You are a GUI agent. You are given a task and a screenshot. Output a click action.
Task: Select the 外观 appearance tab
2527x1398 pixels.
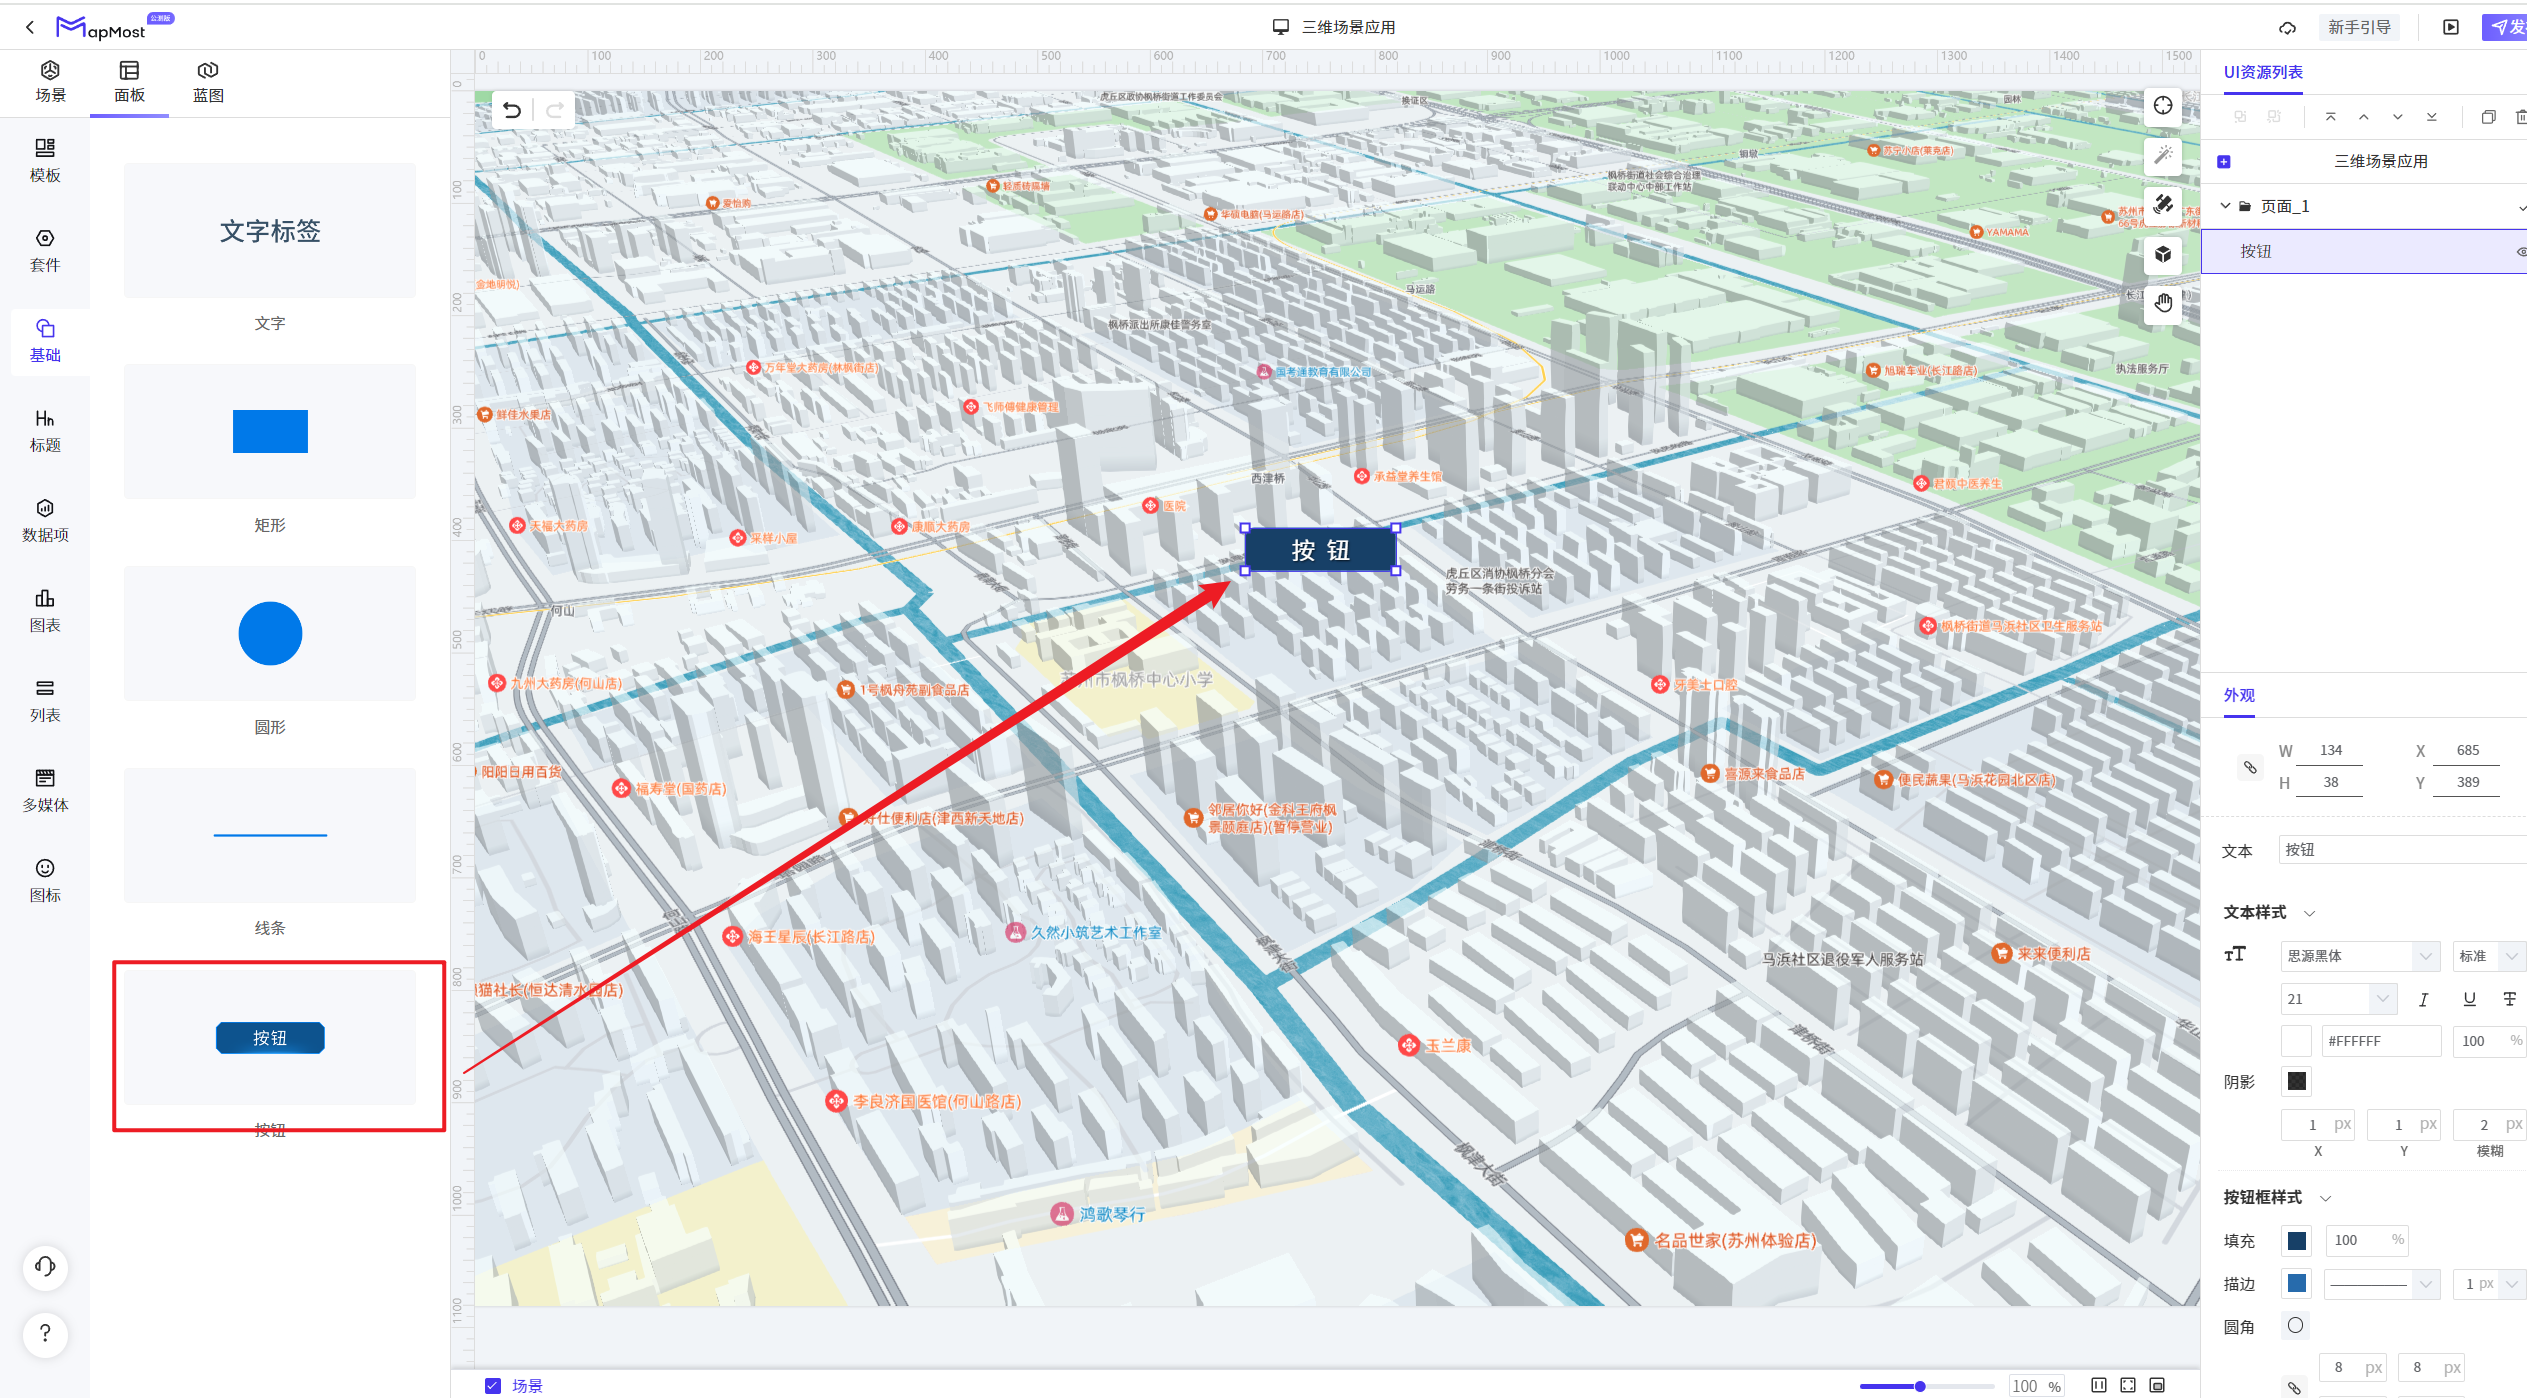click(2239, 695)
